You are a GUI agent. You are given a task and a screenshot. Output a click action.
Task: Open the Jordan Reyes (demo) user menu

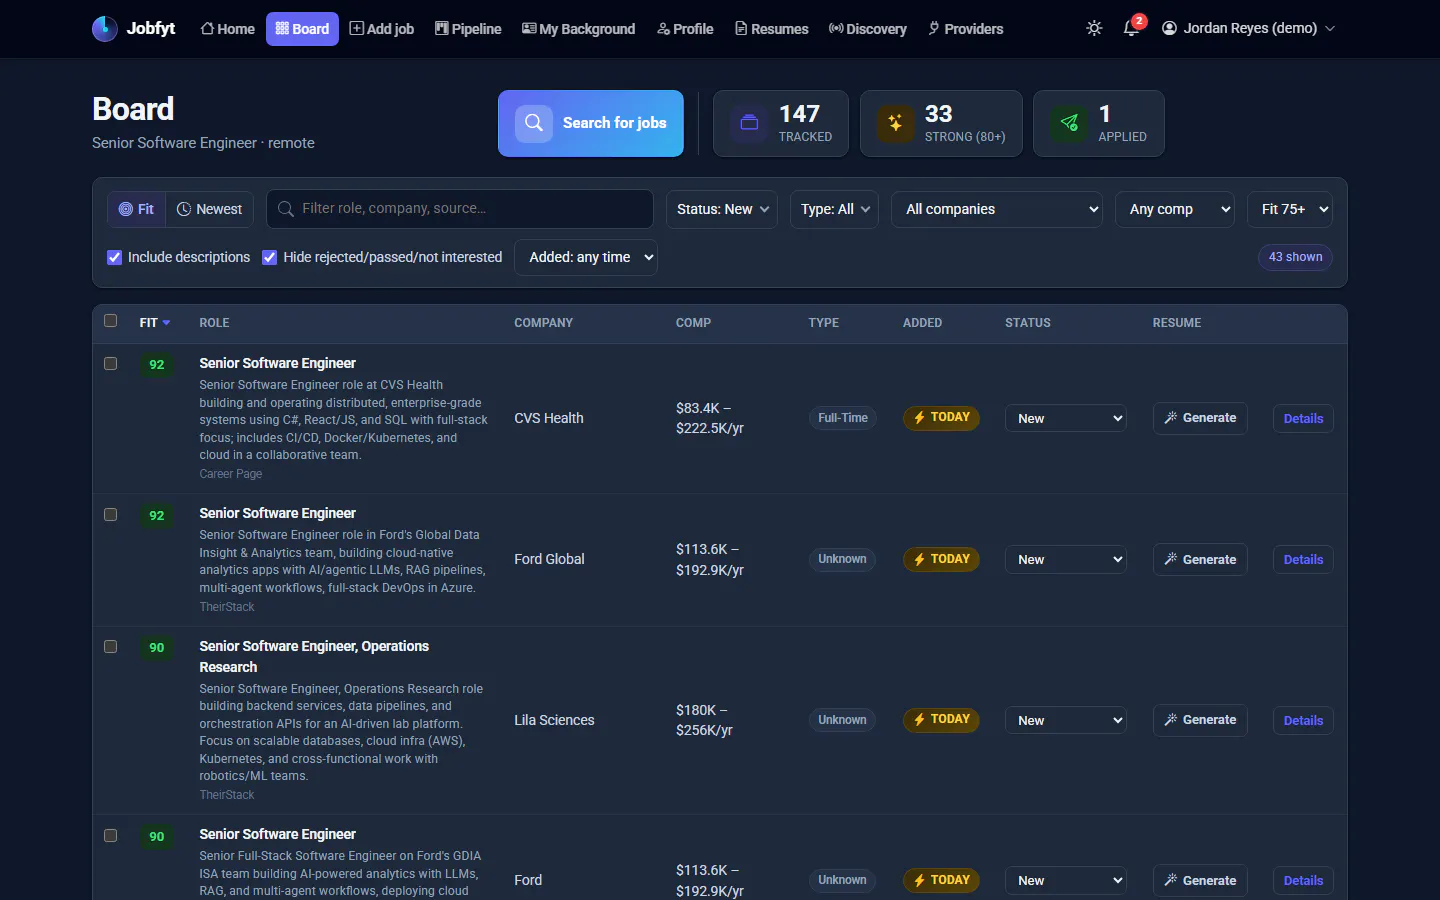tap(1249, 28)
